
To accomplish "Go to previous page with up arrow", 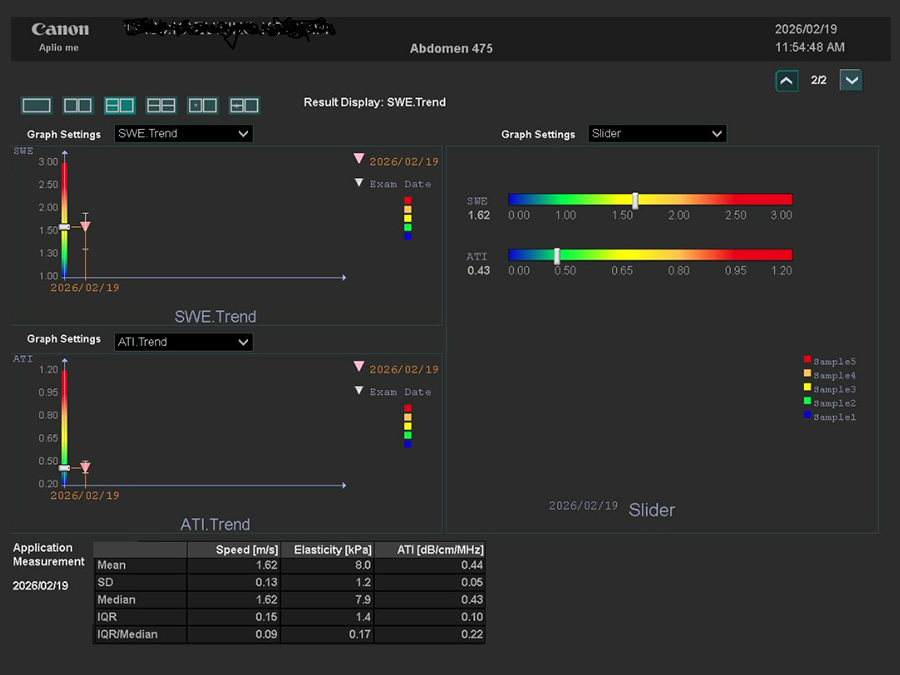I will click(x=787, y=81).
